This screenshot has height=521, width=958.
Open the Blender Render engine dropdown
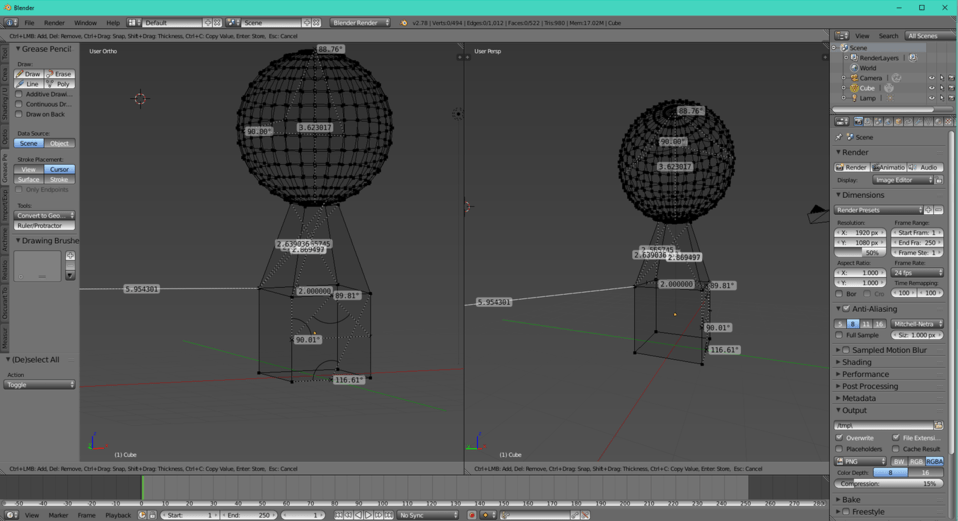(360, 23)
